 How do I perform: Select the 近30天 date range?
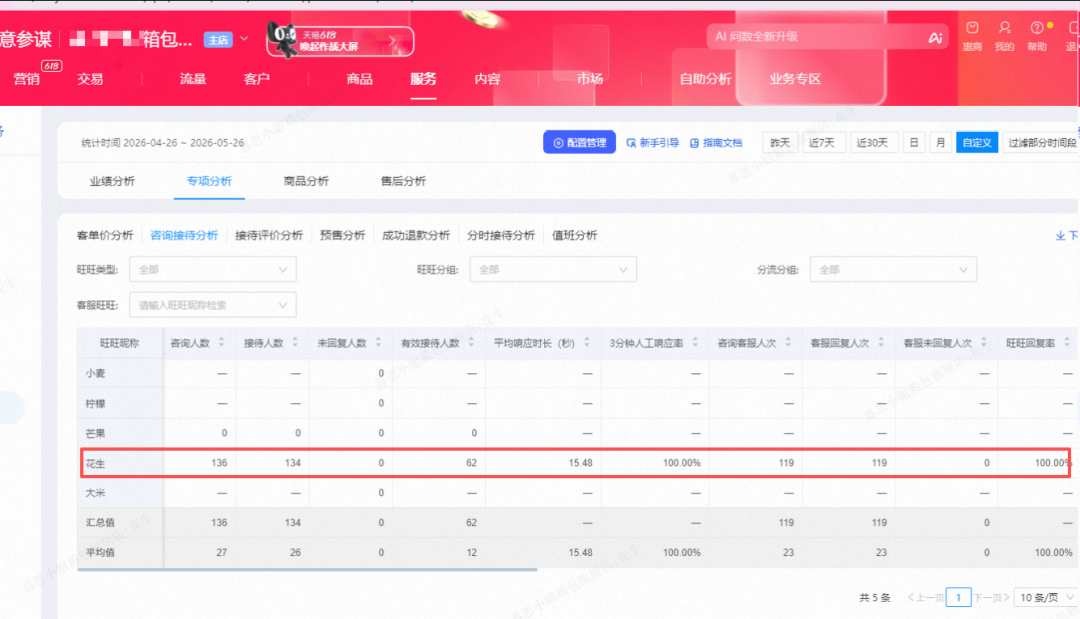click(x=872, y=143)
